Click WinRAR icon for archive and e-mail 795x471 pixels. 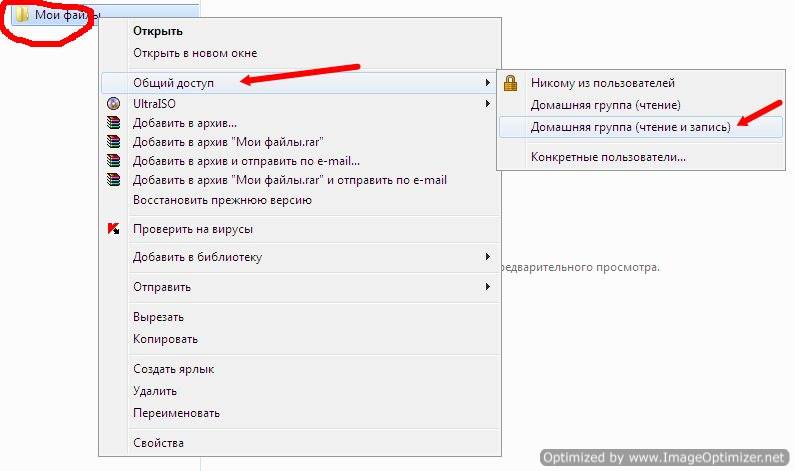[113, 161]
